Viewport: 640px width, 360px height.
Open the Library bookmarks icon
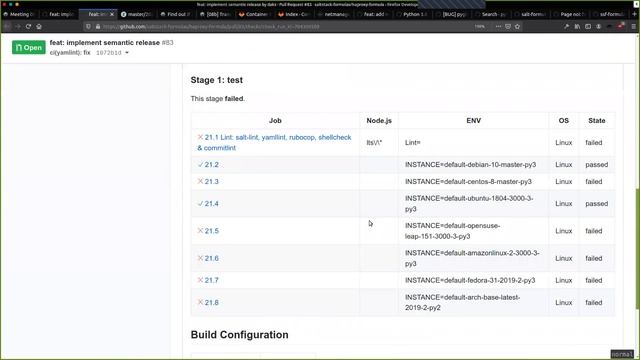pos(577,27)
